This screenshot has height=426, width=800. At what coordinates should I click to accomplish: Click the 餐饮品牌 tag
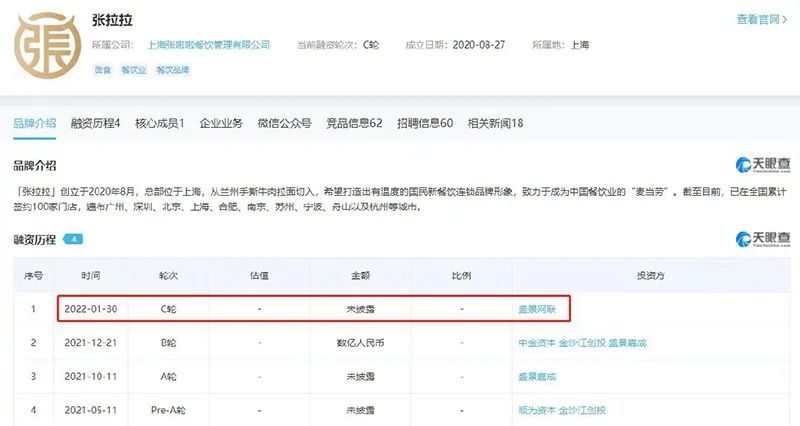pyautogui.click(x=172, y=70)
